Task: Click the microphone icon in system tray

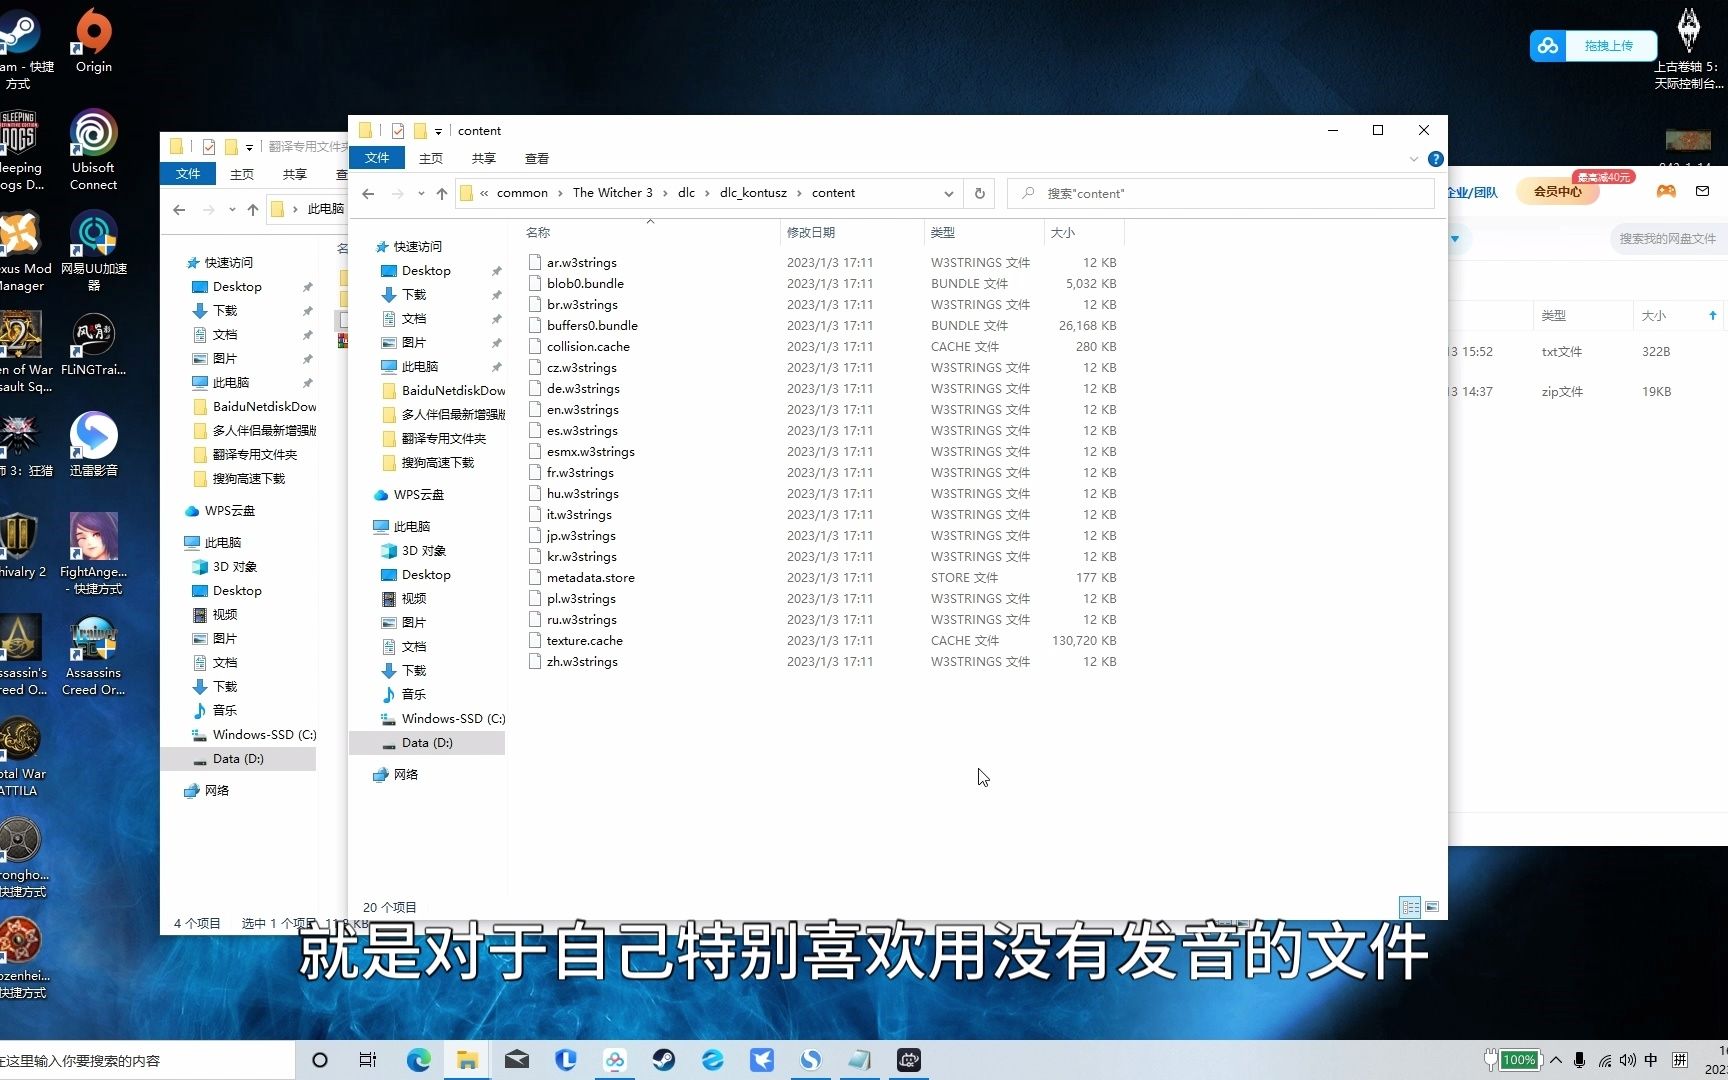Action: click(1579, 1060)
